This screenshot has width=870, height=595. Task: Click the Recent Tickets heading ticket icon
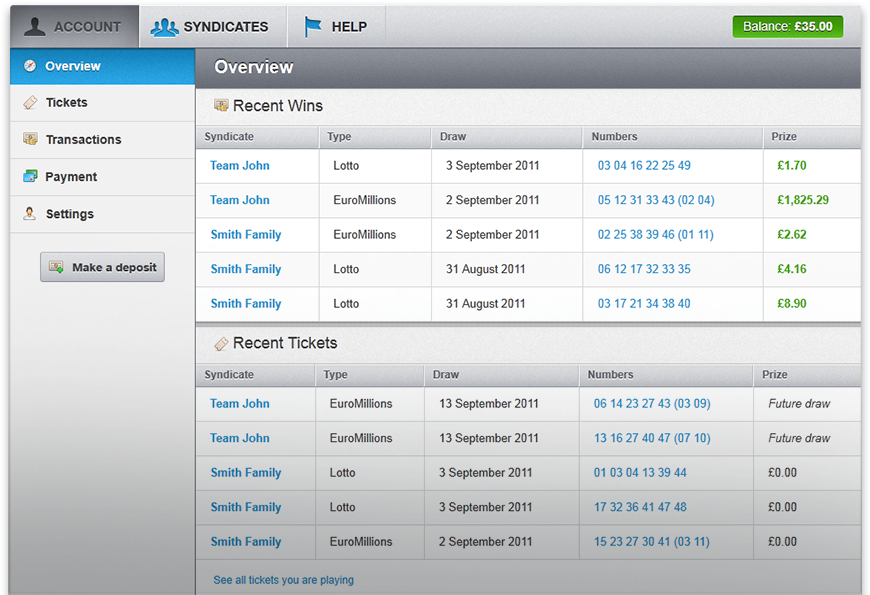pos(221,344)
